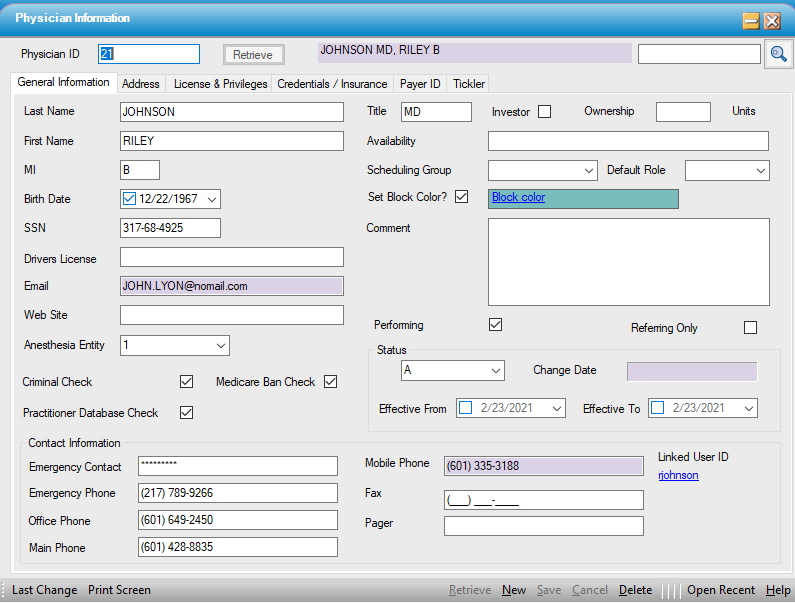The image size is (795, 603).
Task: Click the Retrieve button beside Physician ID
Action: coord(253,55)
